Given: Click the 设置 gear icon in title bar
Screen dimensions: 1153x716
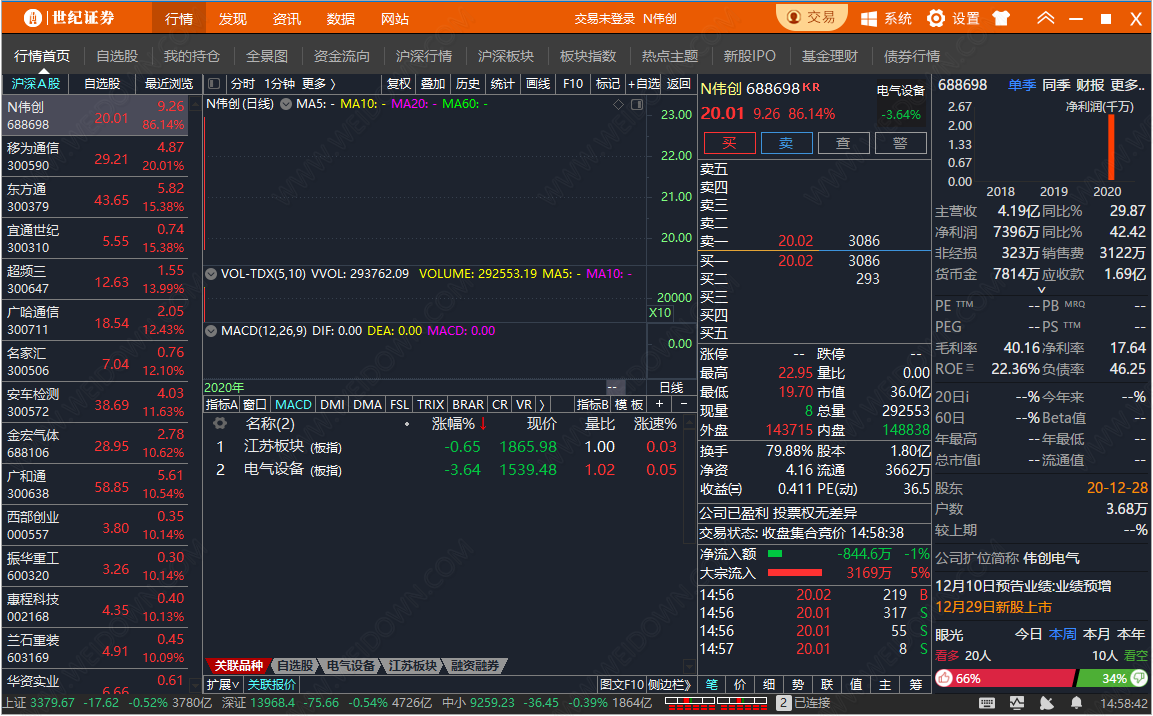Looking at the screenshot, I should click(936, 18).
